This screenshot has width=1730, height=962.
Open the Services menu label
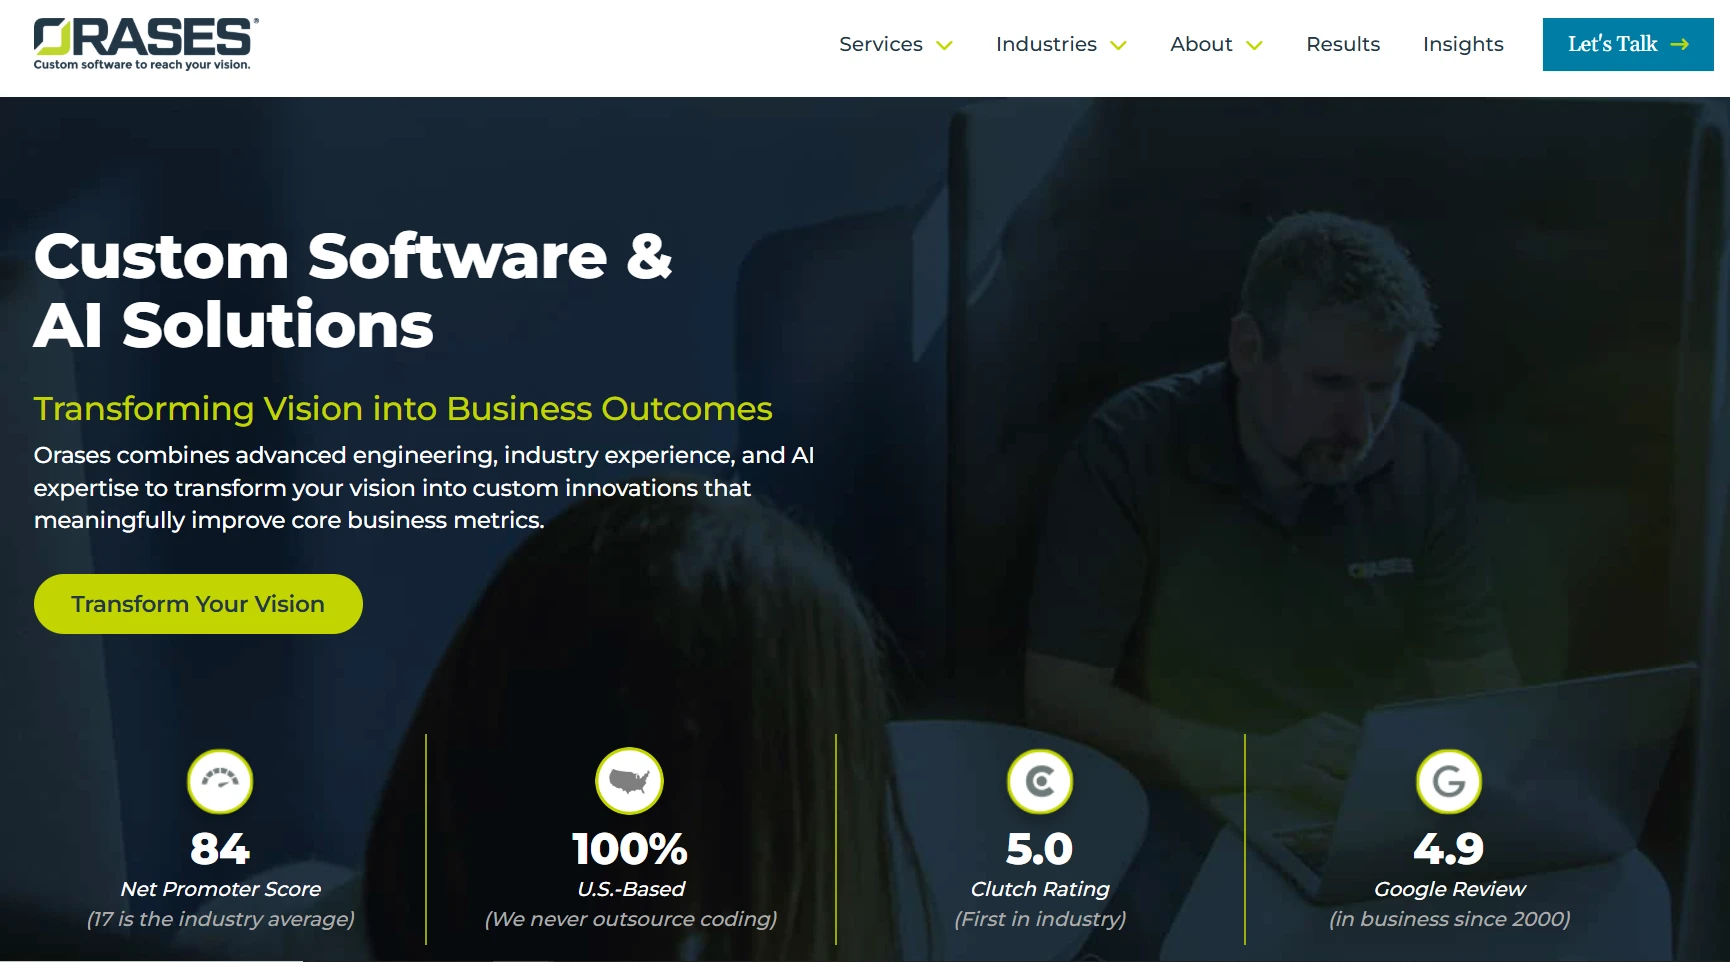pyautogui.click(x=881, y=44)
